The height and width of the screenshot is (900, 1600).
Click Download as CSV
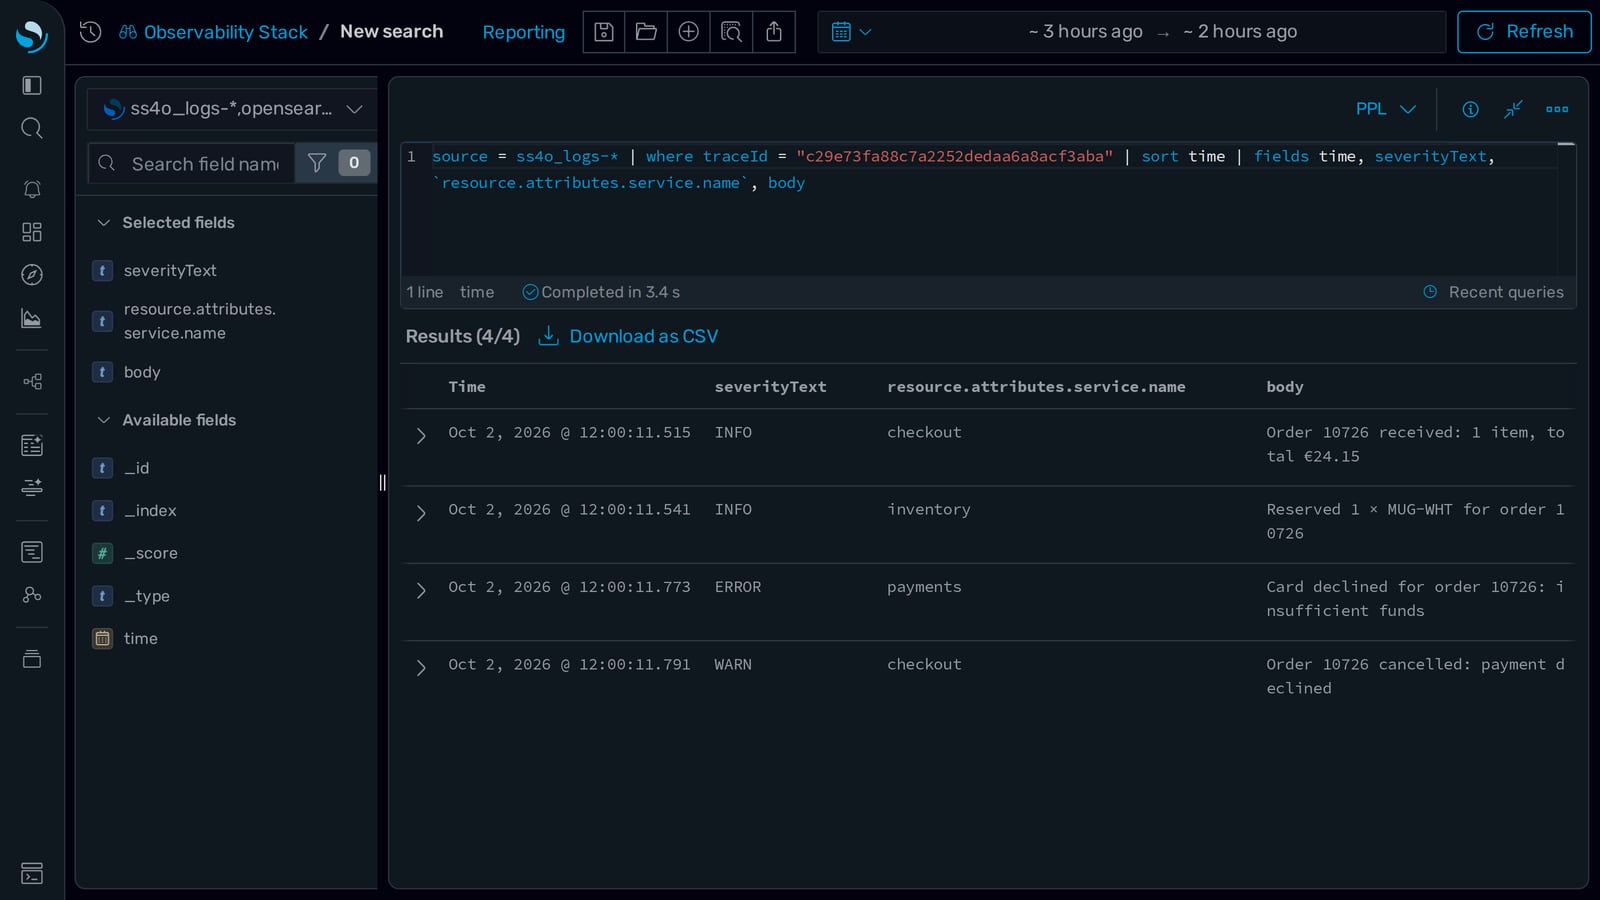pos(629,336)
